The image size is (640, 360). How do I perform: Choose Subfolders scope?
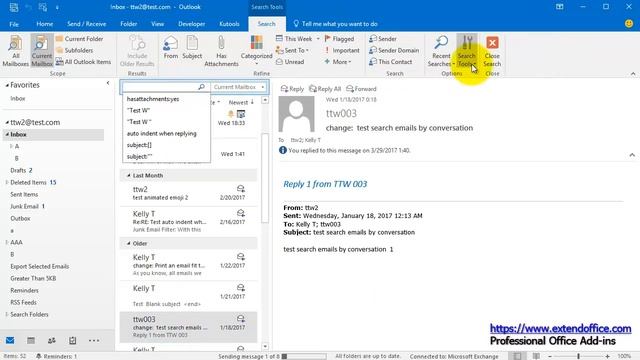(x=74, y=50)
